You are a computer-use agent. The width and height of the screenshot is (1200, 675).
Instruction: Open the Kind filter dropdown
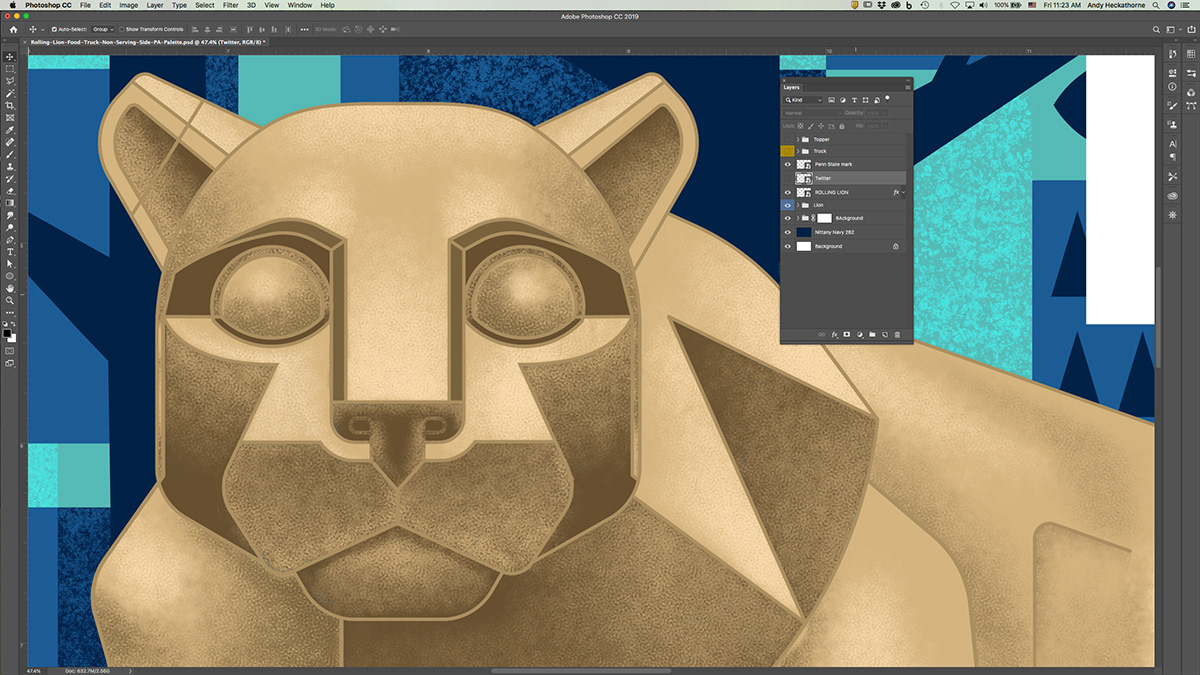pos(803,100)
